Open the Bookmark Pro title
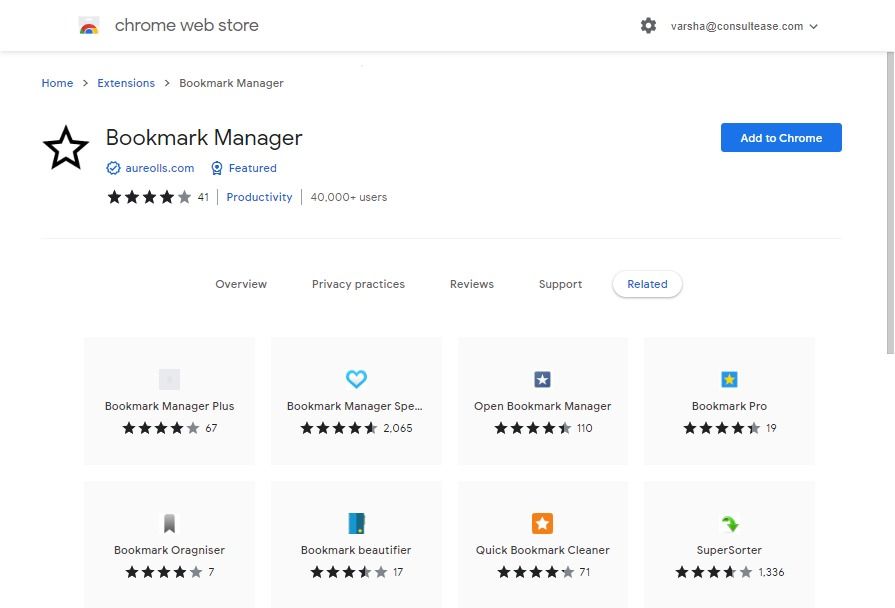This screenshot has width=895, height=608. [729, 406]
